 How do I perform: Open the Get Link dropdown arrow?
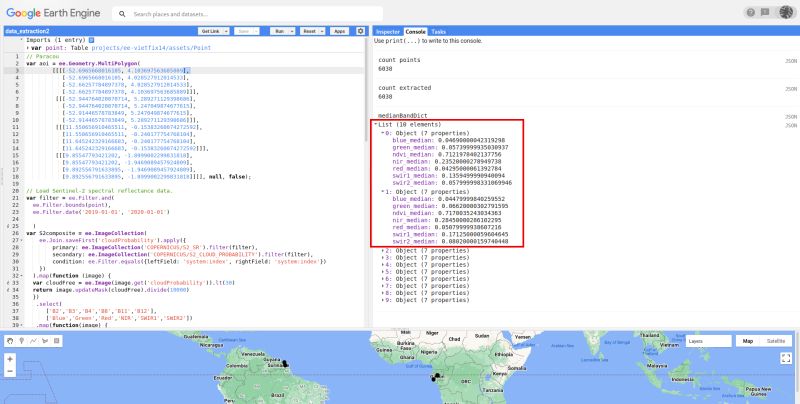pos(226,31)
